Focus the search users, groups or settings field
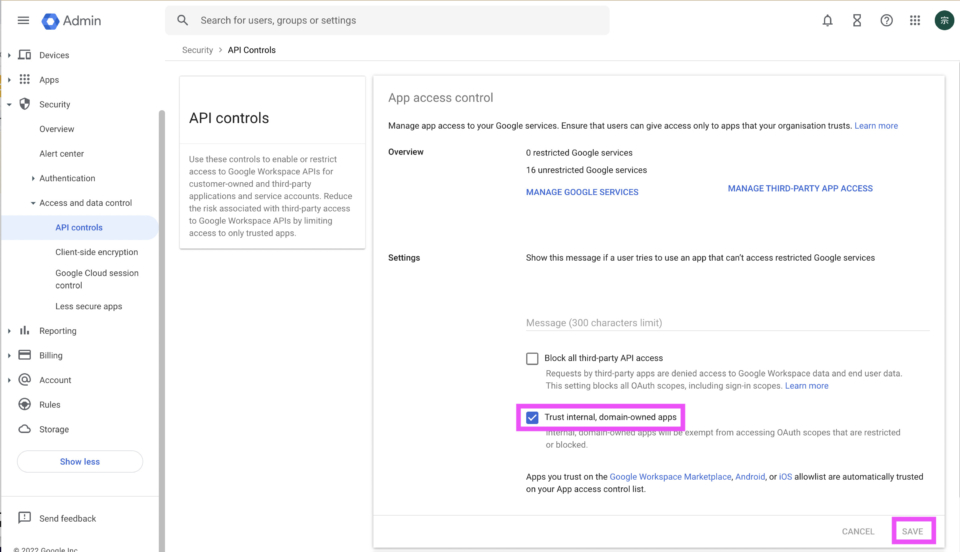The image size is (960, 552). click(387, 20)
